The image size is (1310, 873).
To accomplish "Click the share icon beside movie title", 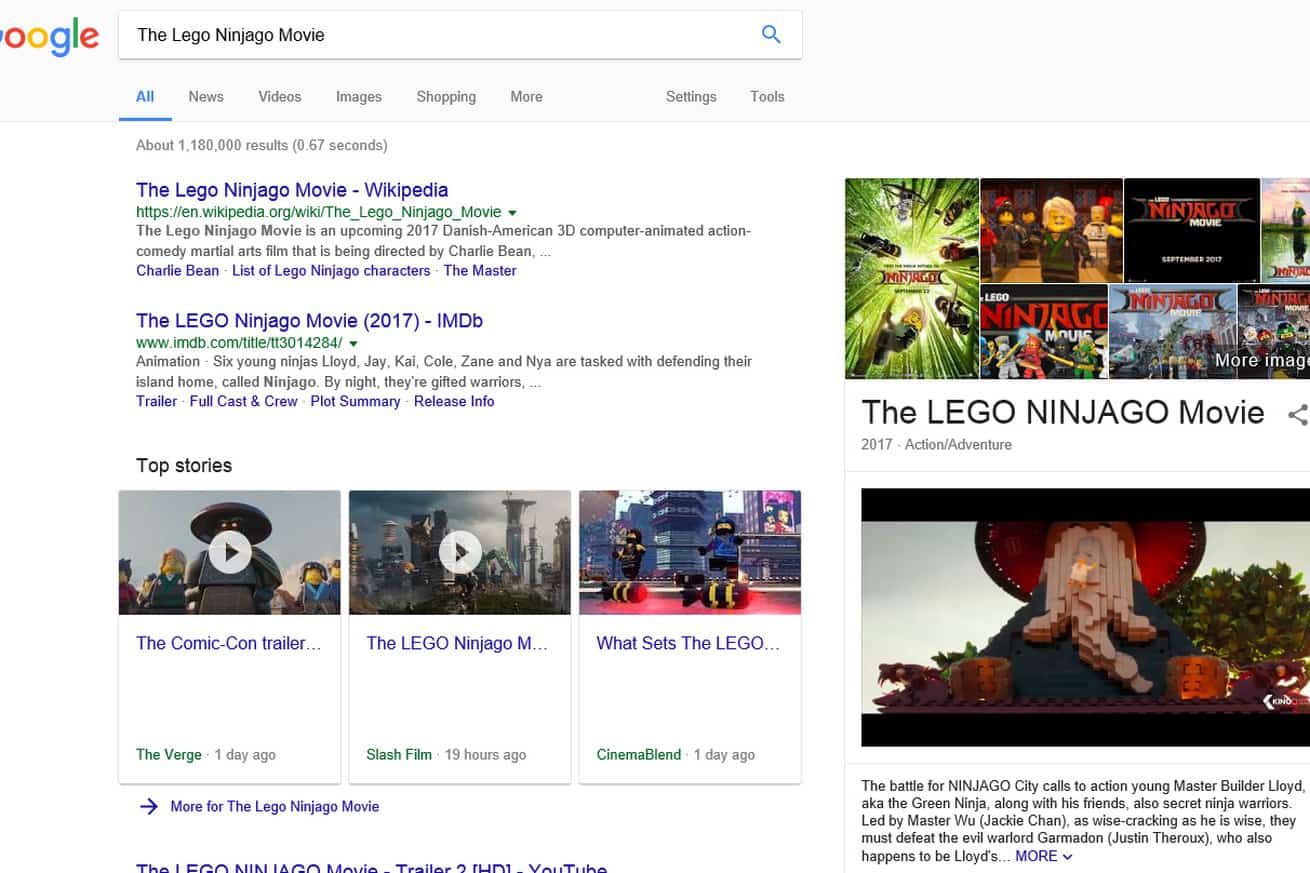I will pos(1297,414).
